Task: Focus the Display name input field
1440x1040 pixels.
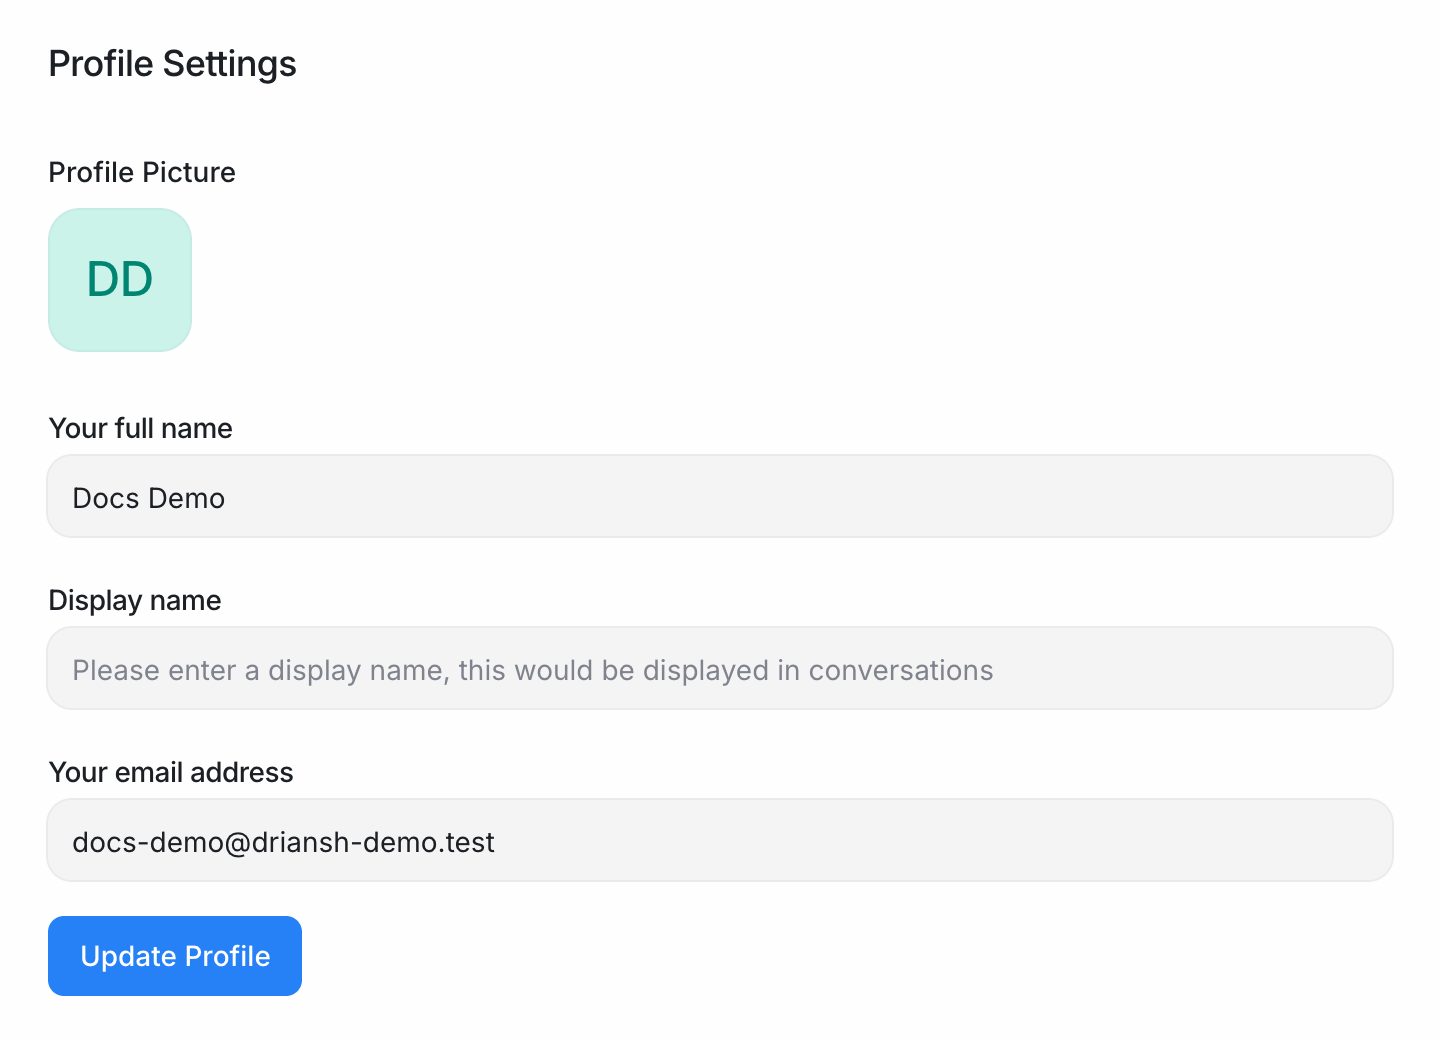Action: tap(720, 668)
